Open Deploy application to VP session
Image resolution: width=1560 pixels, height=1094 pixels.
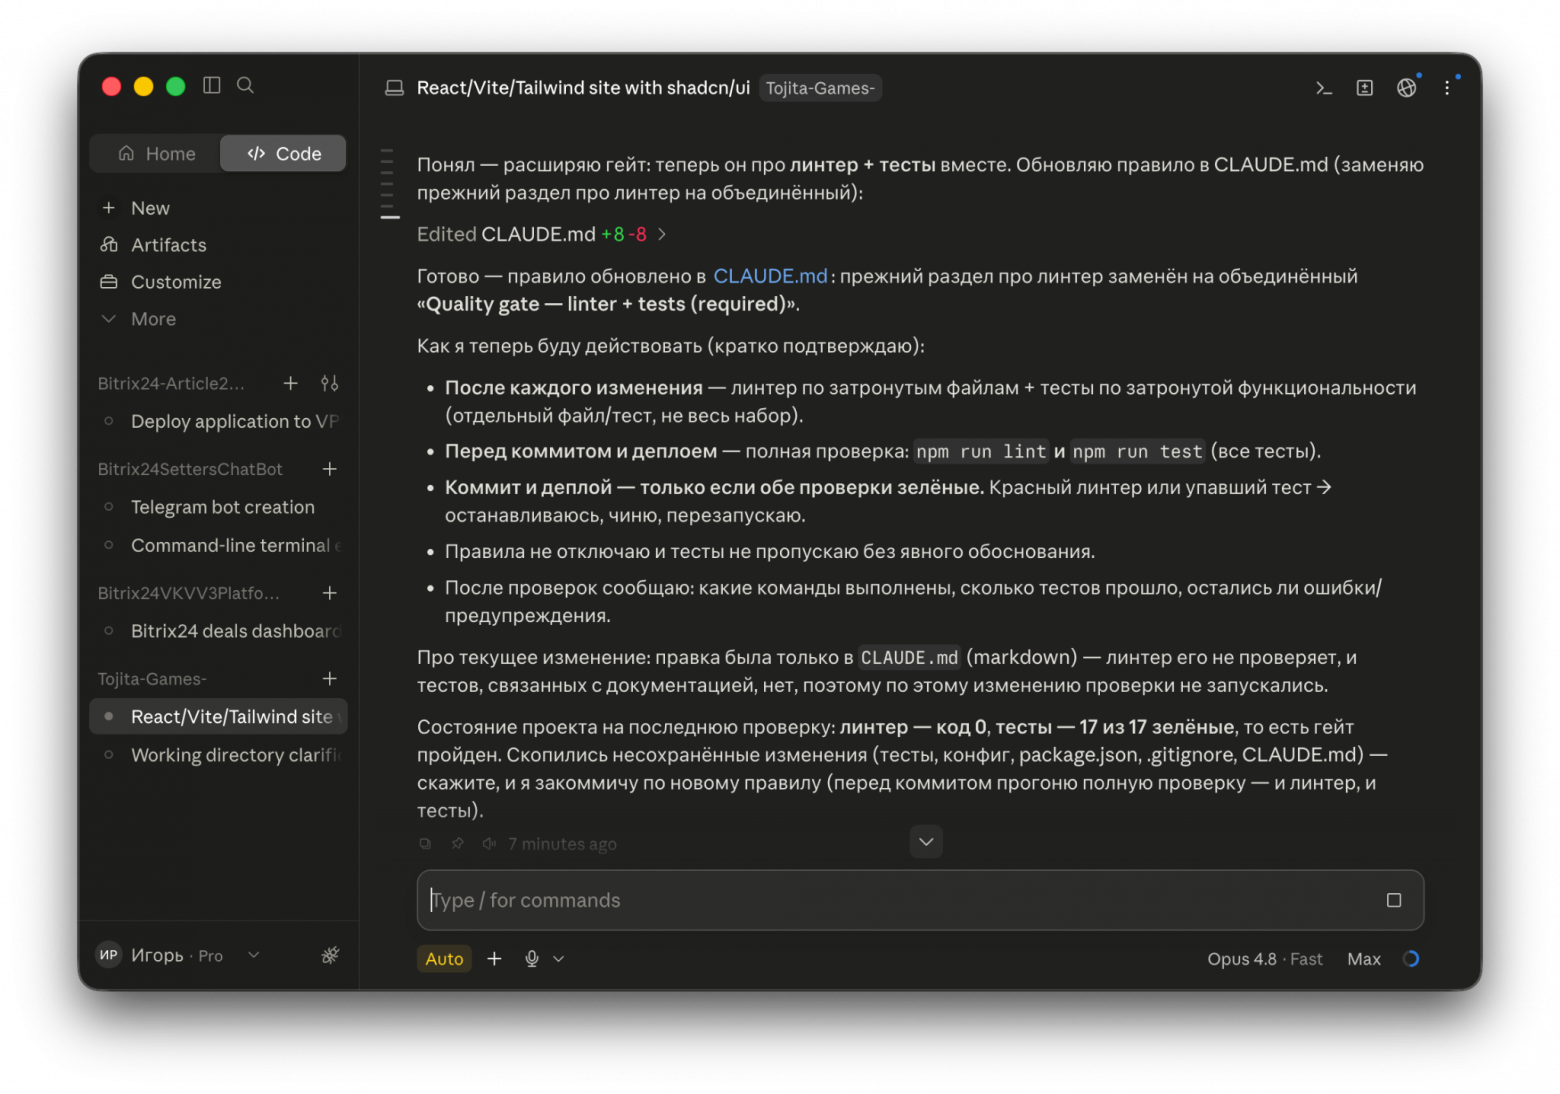220,421
